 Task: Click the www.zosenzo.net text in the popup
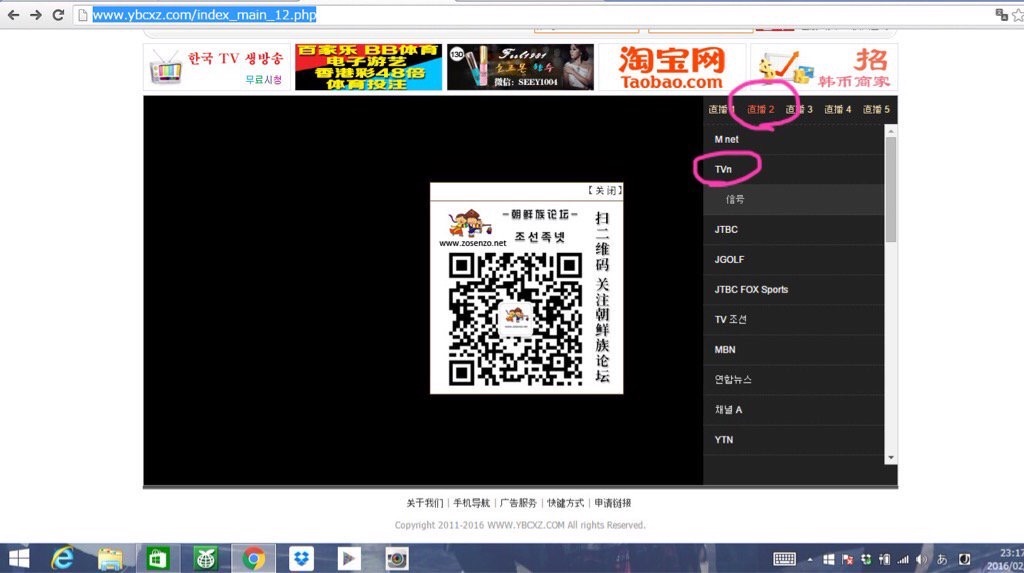tap(472, 243)
